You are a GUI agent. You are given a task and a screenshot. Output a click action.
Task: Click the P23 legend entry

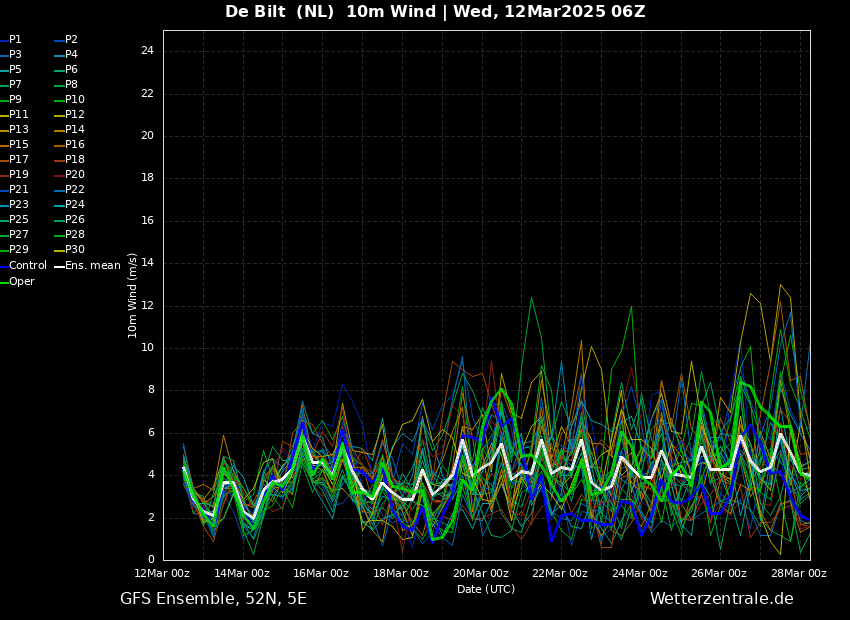tap(18, 205)
